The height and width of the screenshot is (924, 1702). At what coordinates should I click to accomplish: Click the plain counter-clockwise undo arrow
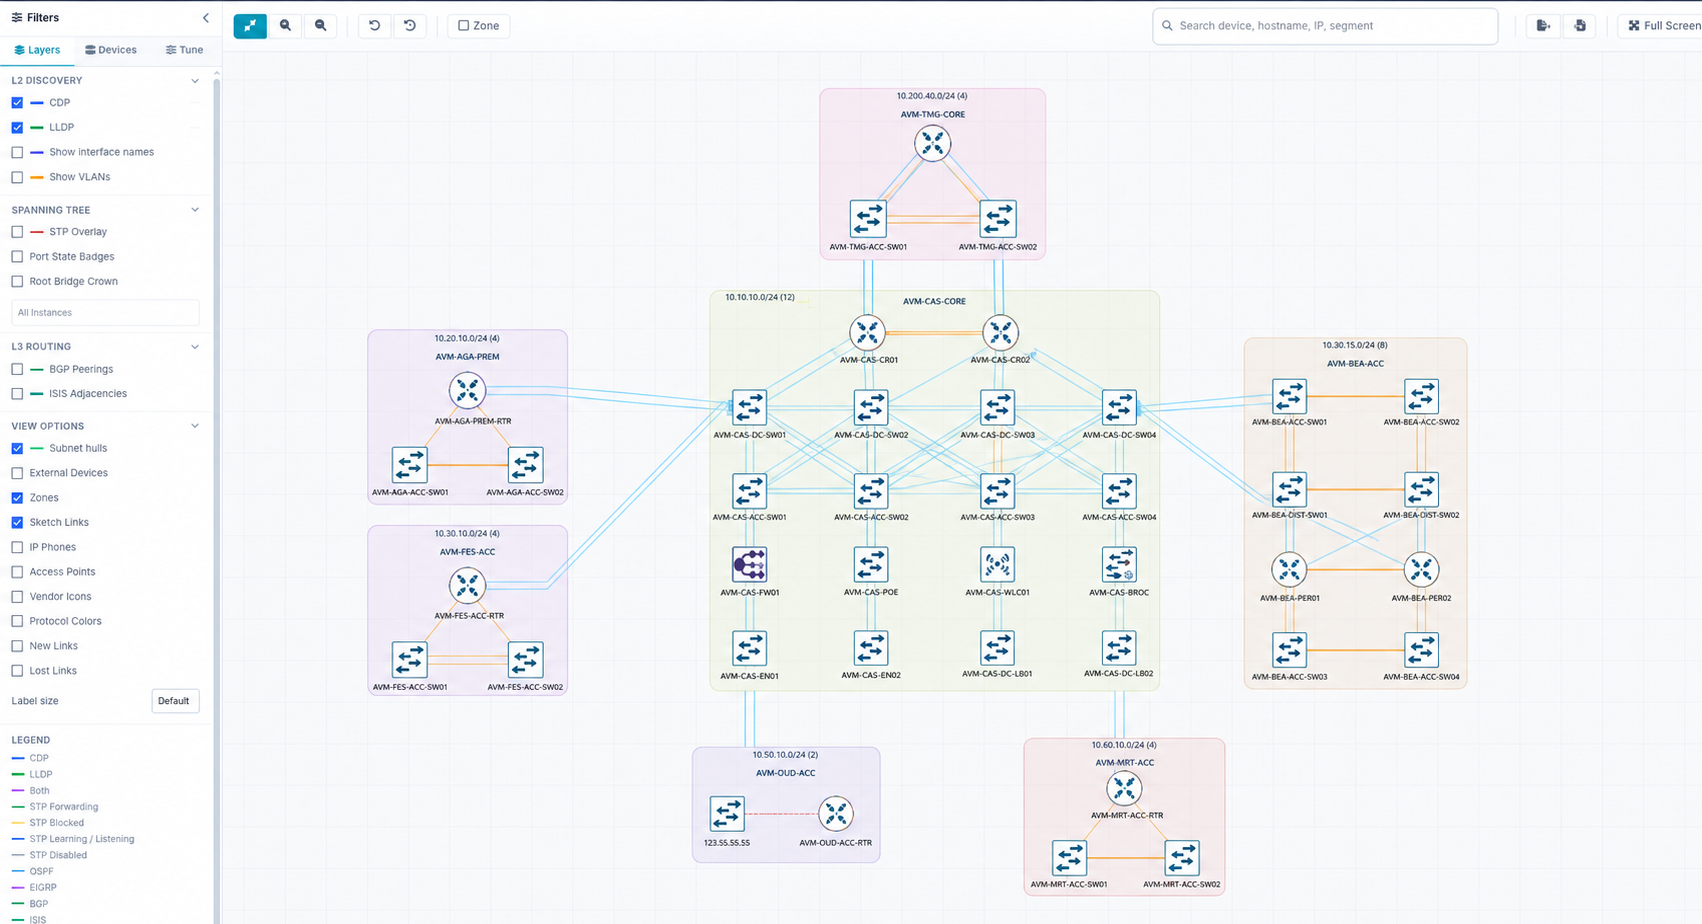click(x=374, y=26)
